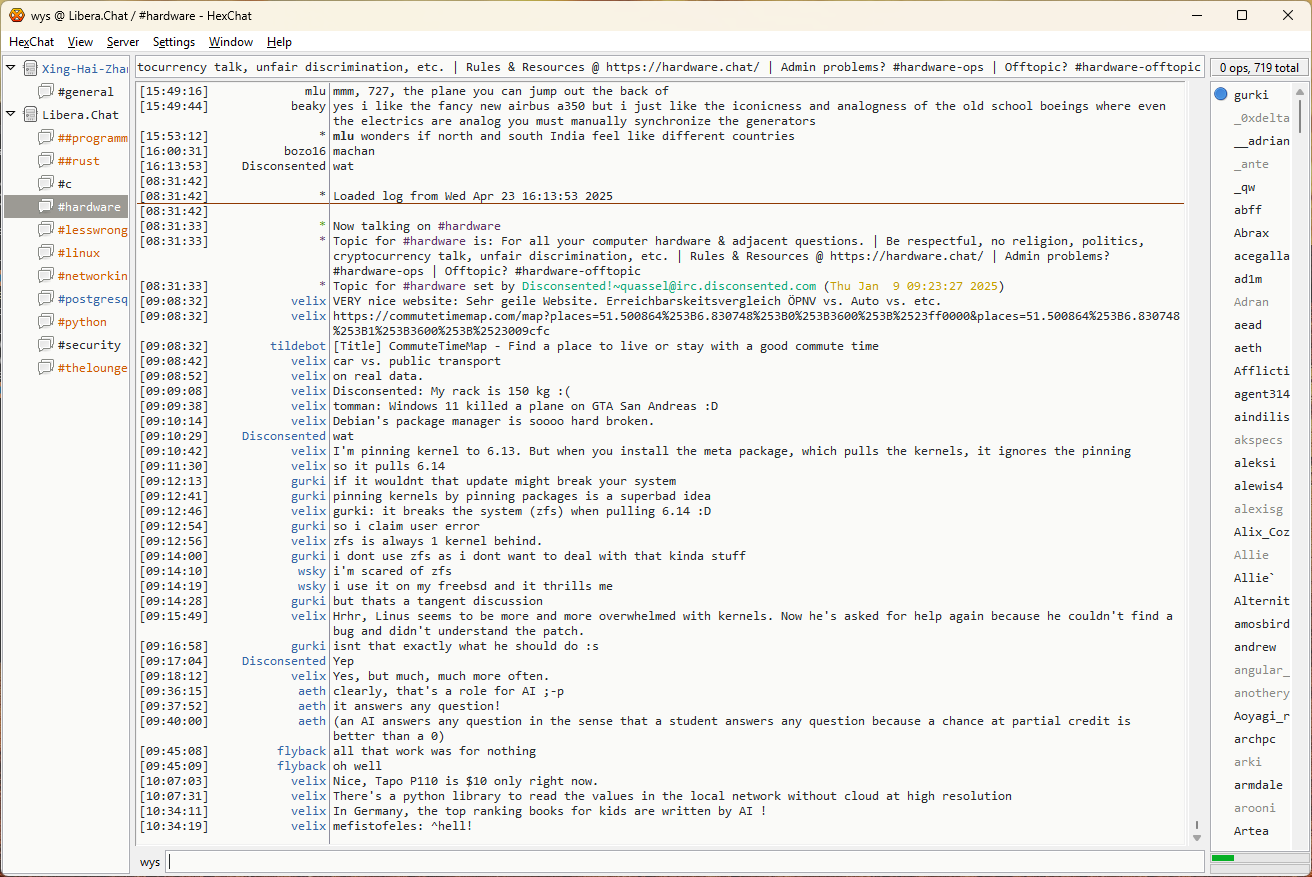Click the #python channel icon
Viewport: 1312px width, 877px height.
click(x=46, y=322)
